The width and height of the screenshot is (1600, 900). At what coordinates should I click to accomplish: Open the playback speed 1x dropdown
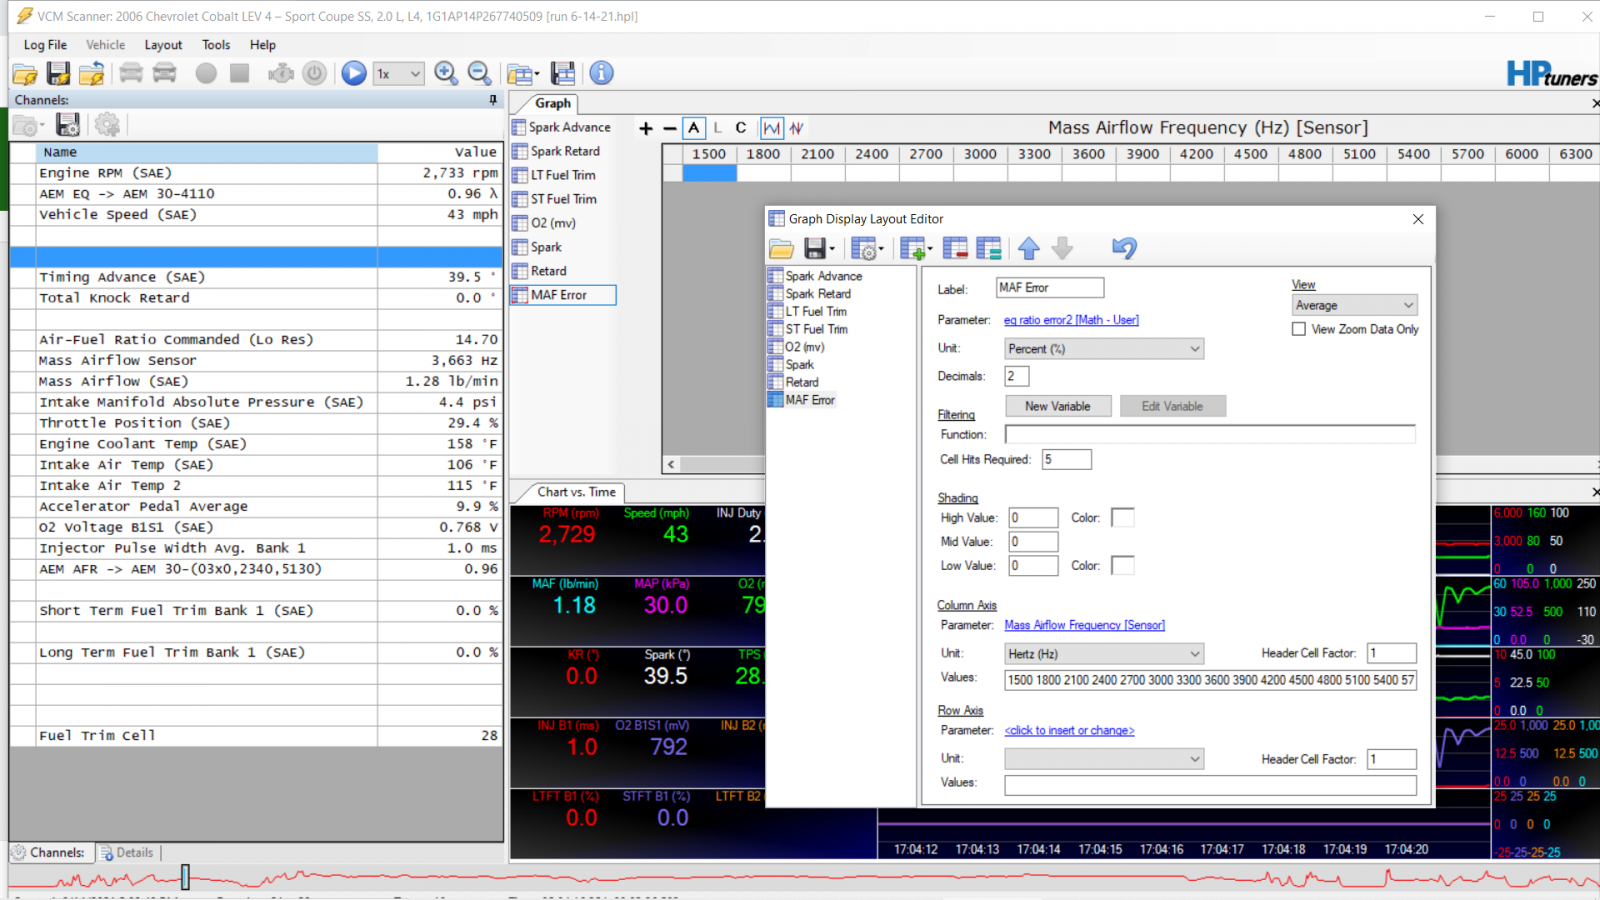(399, 73)
